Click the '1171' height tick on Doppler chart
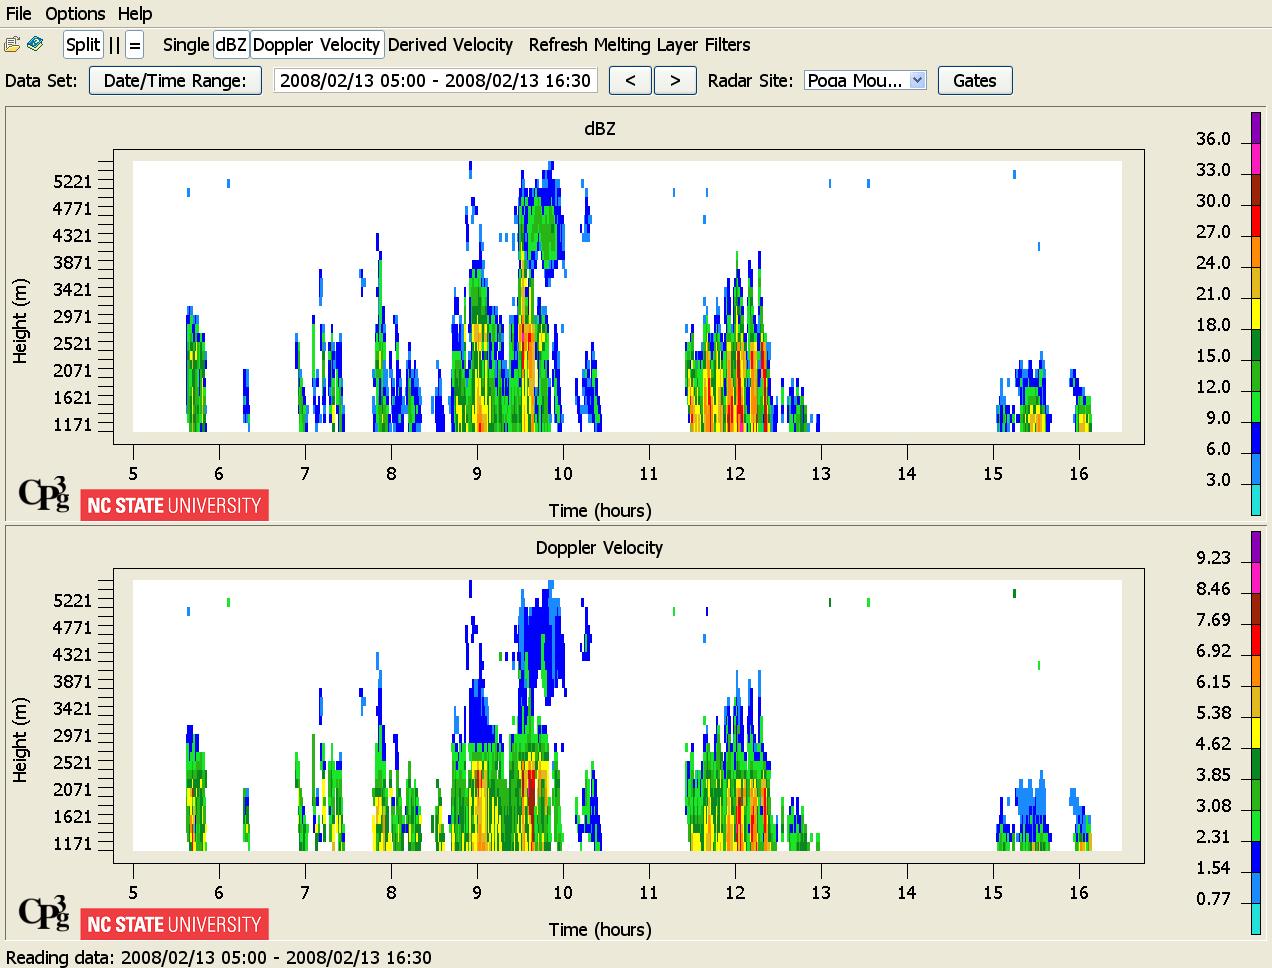The height and width of the screenshot is (968, 1272). (72, 844)
